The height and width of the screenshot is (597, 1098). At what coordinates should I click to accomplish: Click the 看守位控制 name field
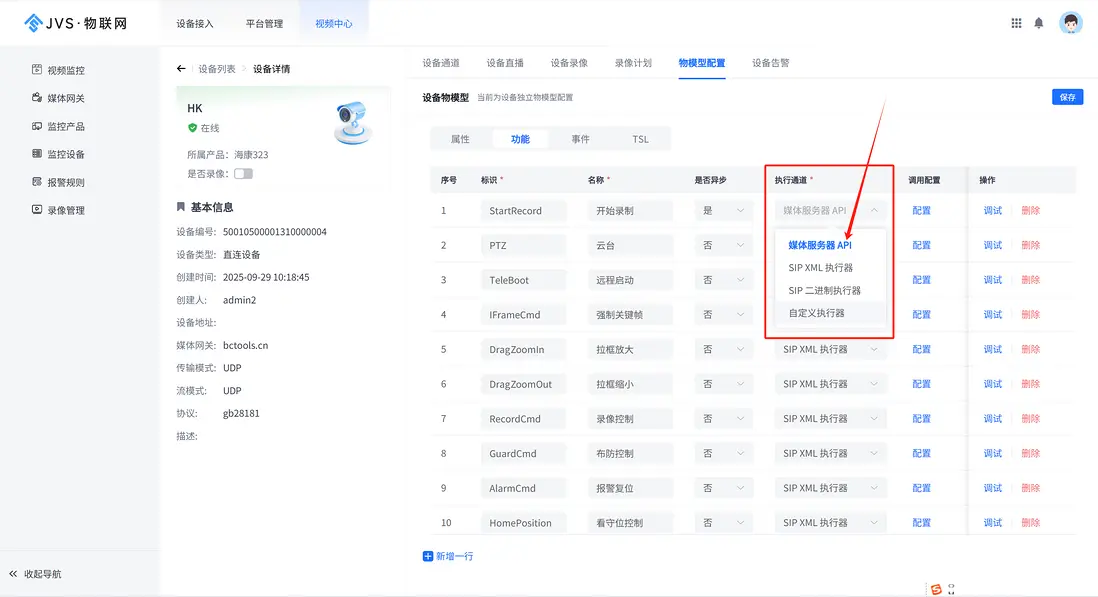coord(630,523)
